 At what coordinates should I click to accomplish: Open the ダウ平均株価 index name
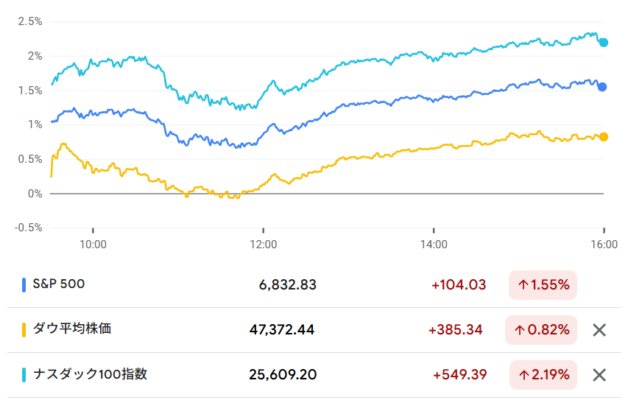(x=74, y=330)
